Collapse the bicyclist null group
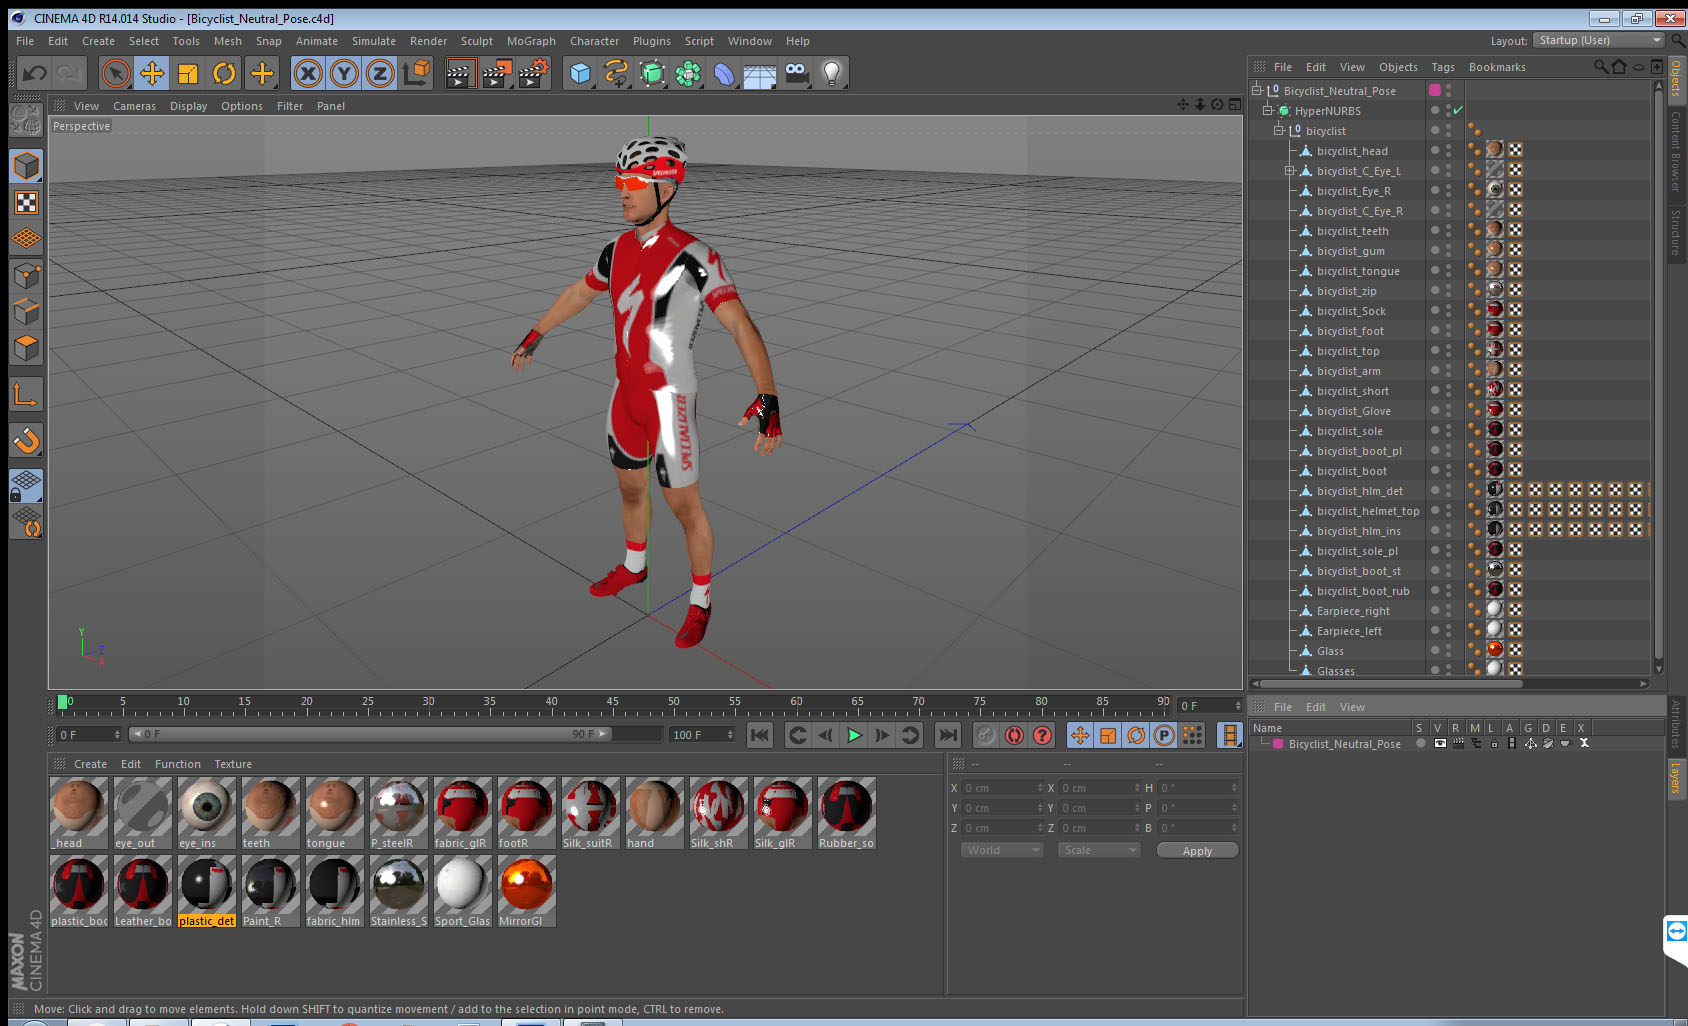This screenshot has height=1026, width=1688. coord(1279,130)
